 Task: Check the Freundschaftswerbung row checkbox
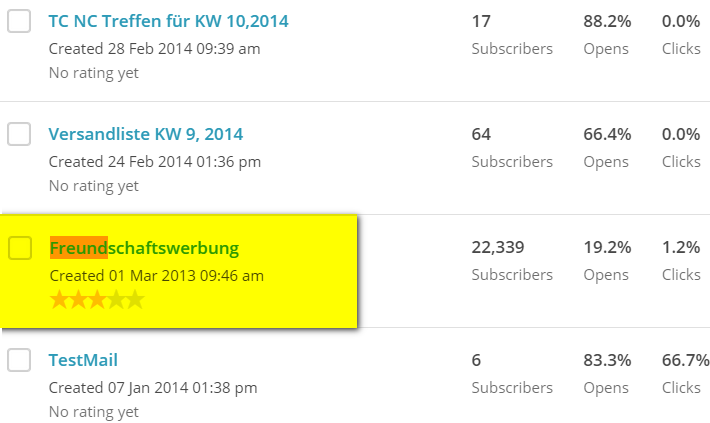pyautogui.click(x=19, y=247)
